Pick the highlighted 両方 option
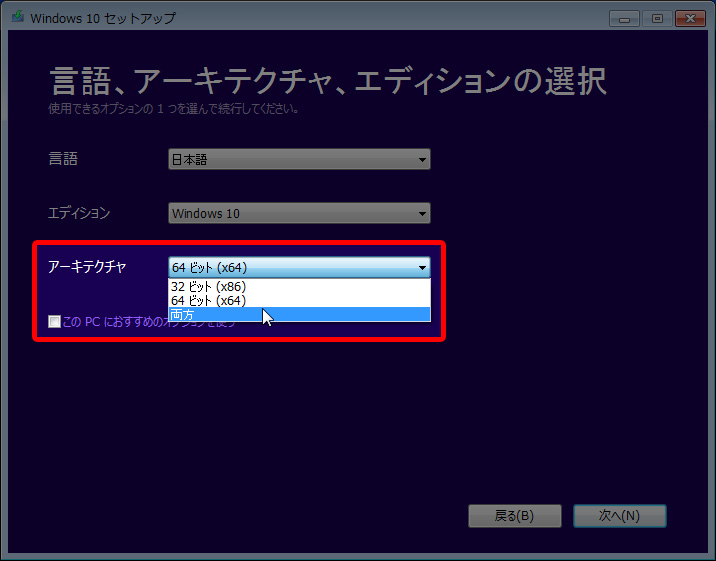Screen dimensions: 716x561 click(x=183, y=315)
